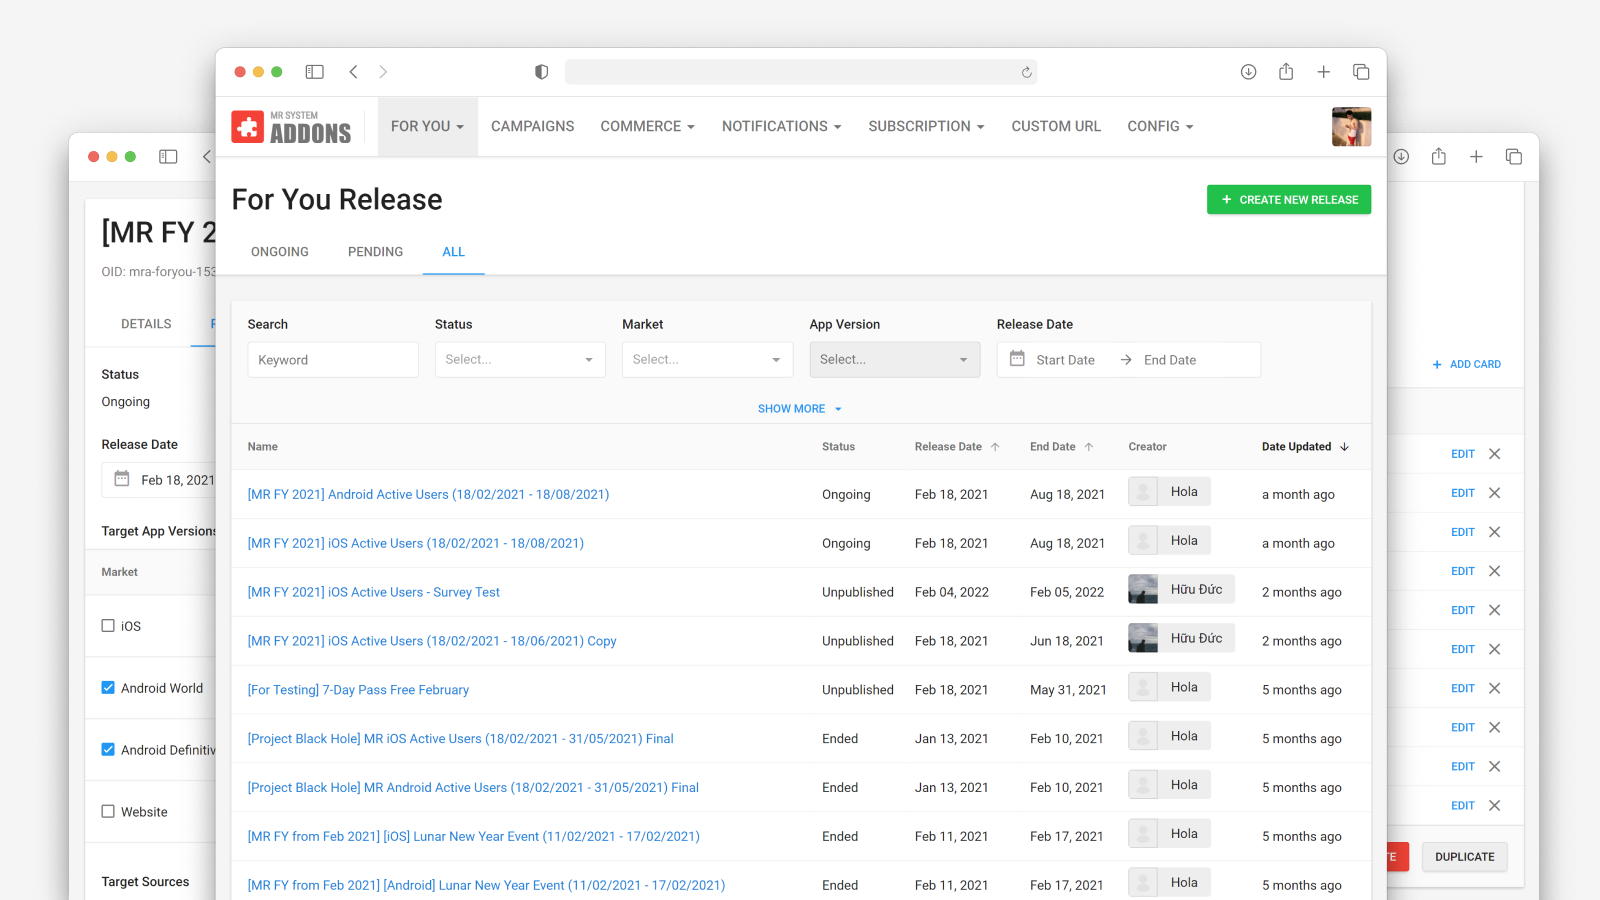Open the front window's downloads icon
The height and width of the screenshot is (900, 1600).
1248,72
